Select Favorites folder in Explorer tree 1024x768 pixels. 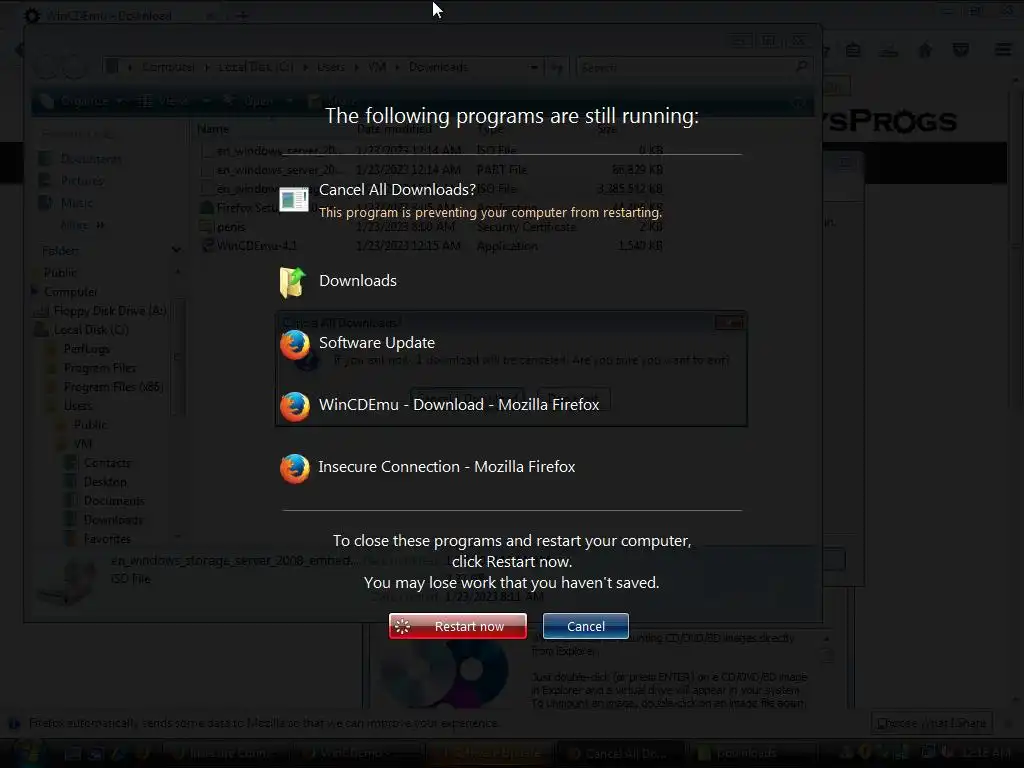pyautogui.click(x=107, y=539)
